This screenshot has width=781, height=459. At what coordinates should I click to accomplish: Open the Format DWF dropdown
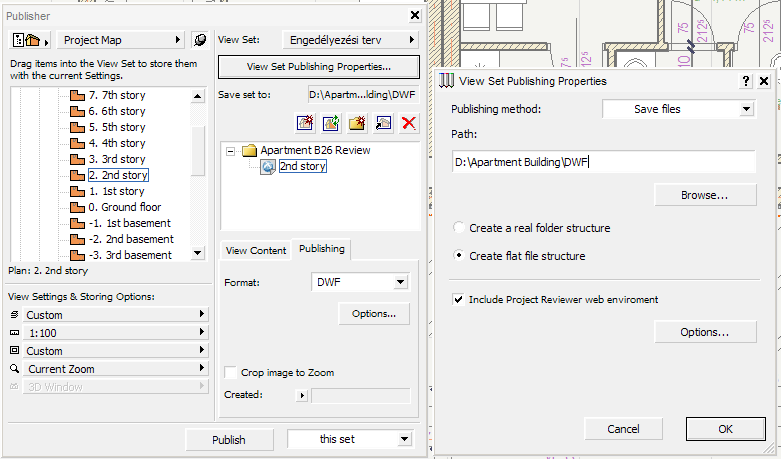click(360, 282)
